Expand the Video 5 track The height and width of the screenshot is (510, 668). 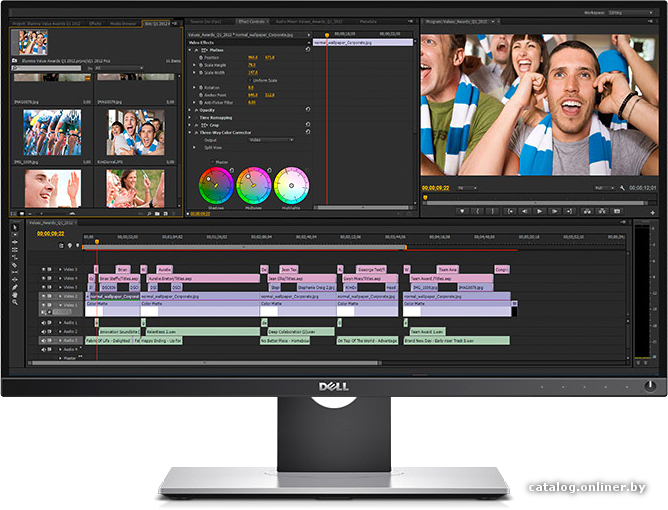pos(60,269)
